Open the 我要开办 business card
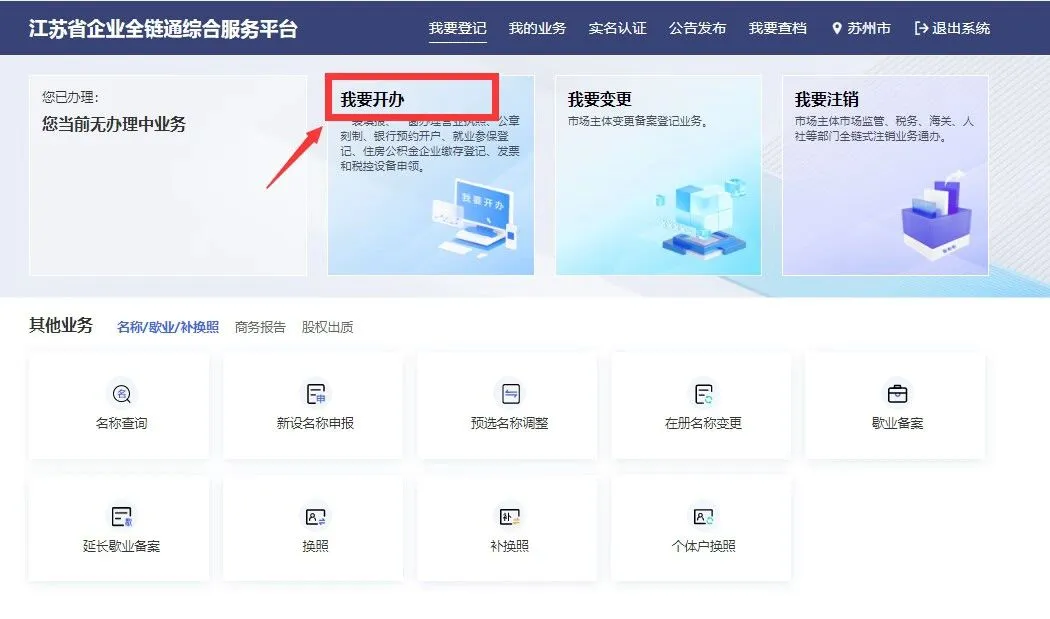Image resolution: width=1050 pixels, height=619 pixels. (431, 175)
